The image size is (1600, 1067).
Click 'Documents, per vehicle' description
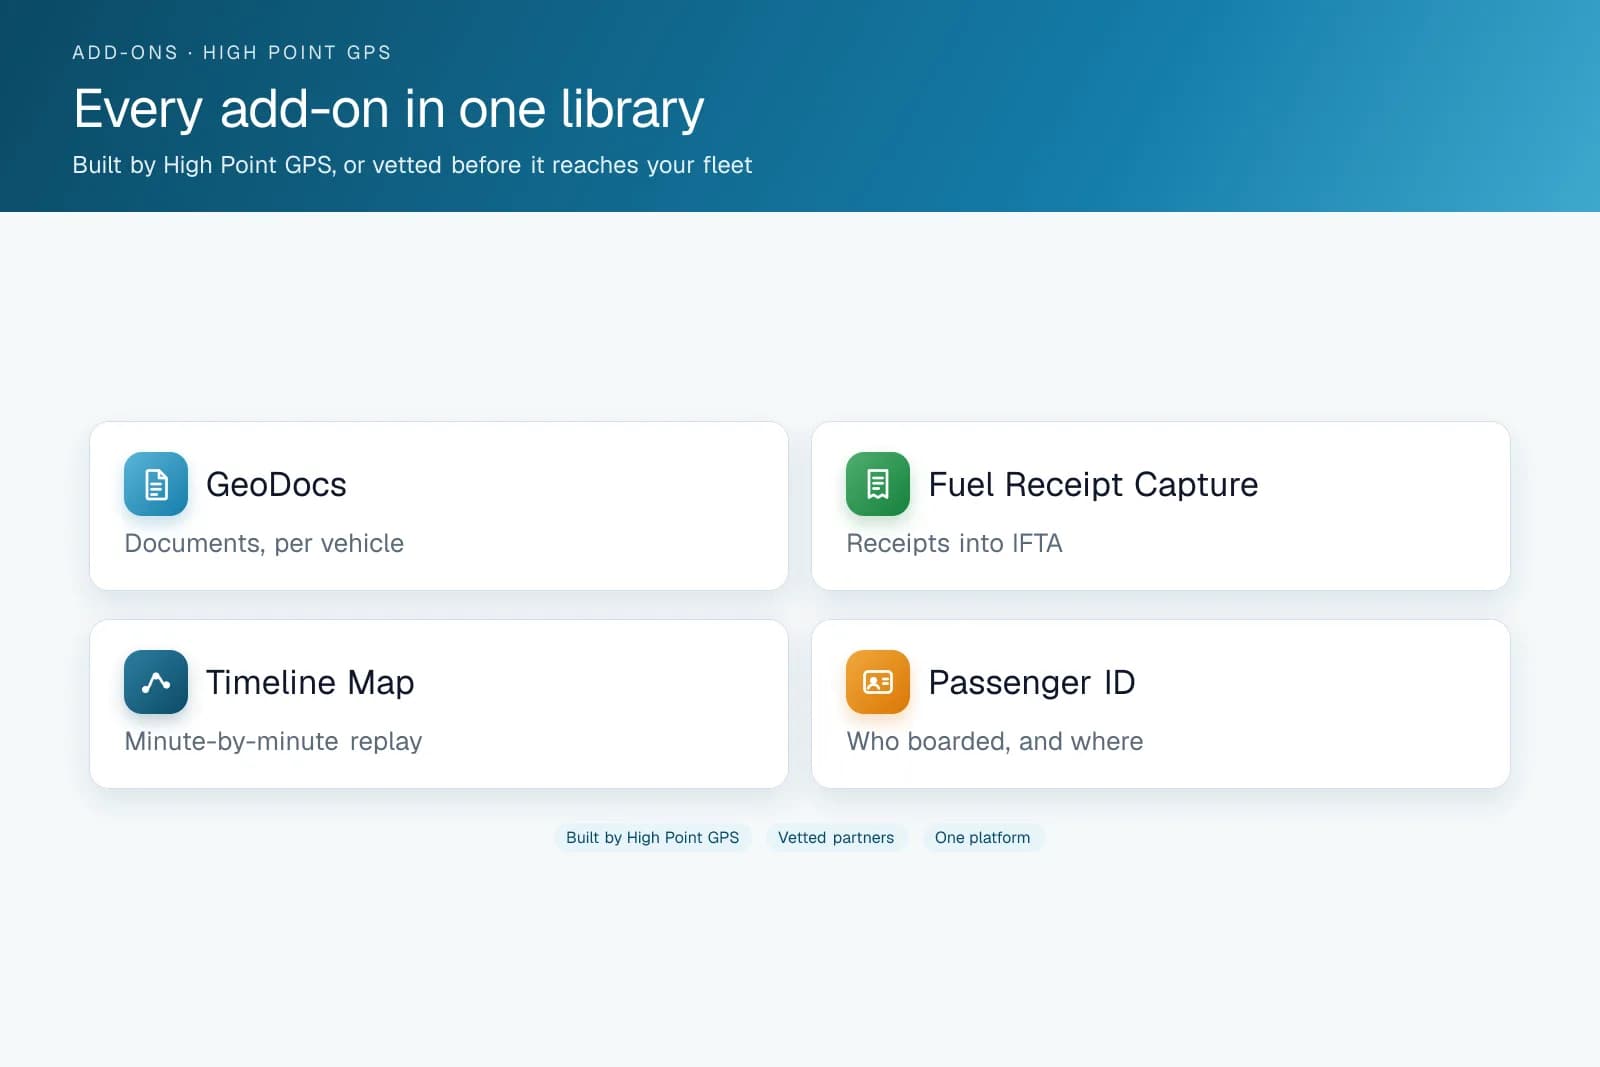(264, 543)
